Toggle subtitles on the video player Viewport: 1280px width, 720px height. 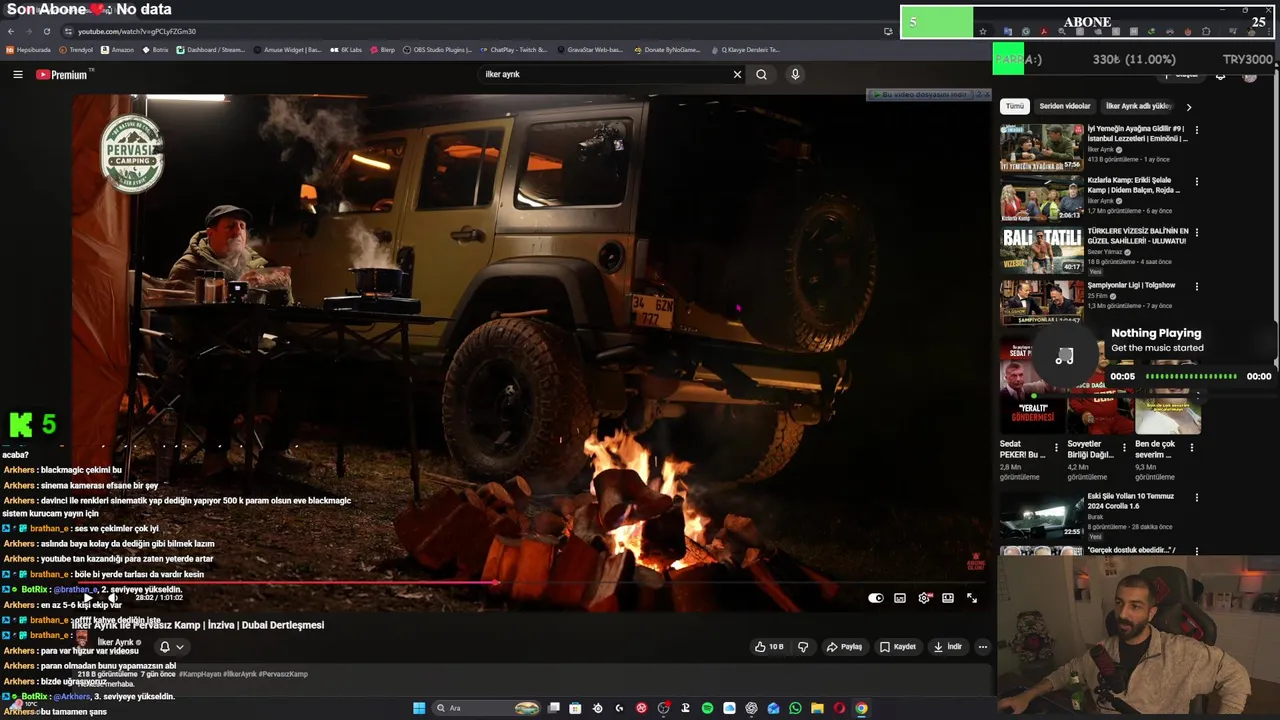(x=900, y=598)
